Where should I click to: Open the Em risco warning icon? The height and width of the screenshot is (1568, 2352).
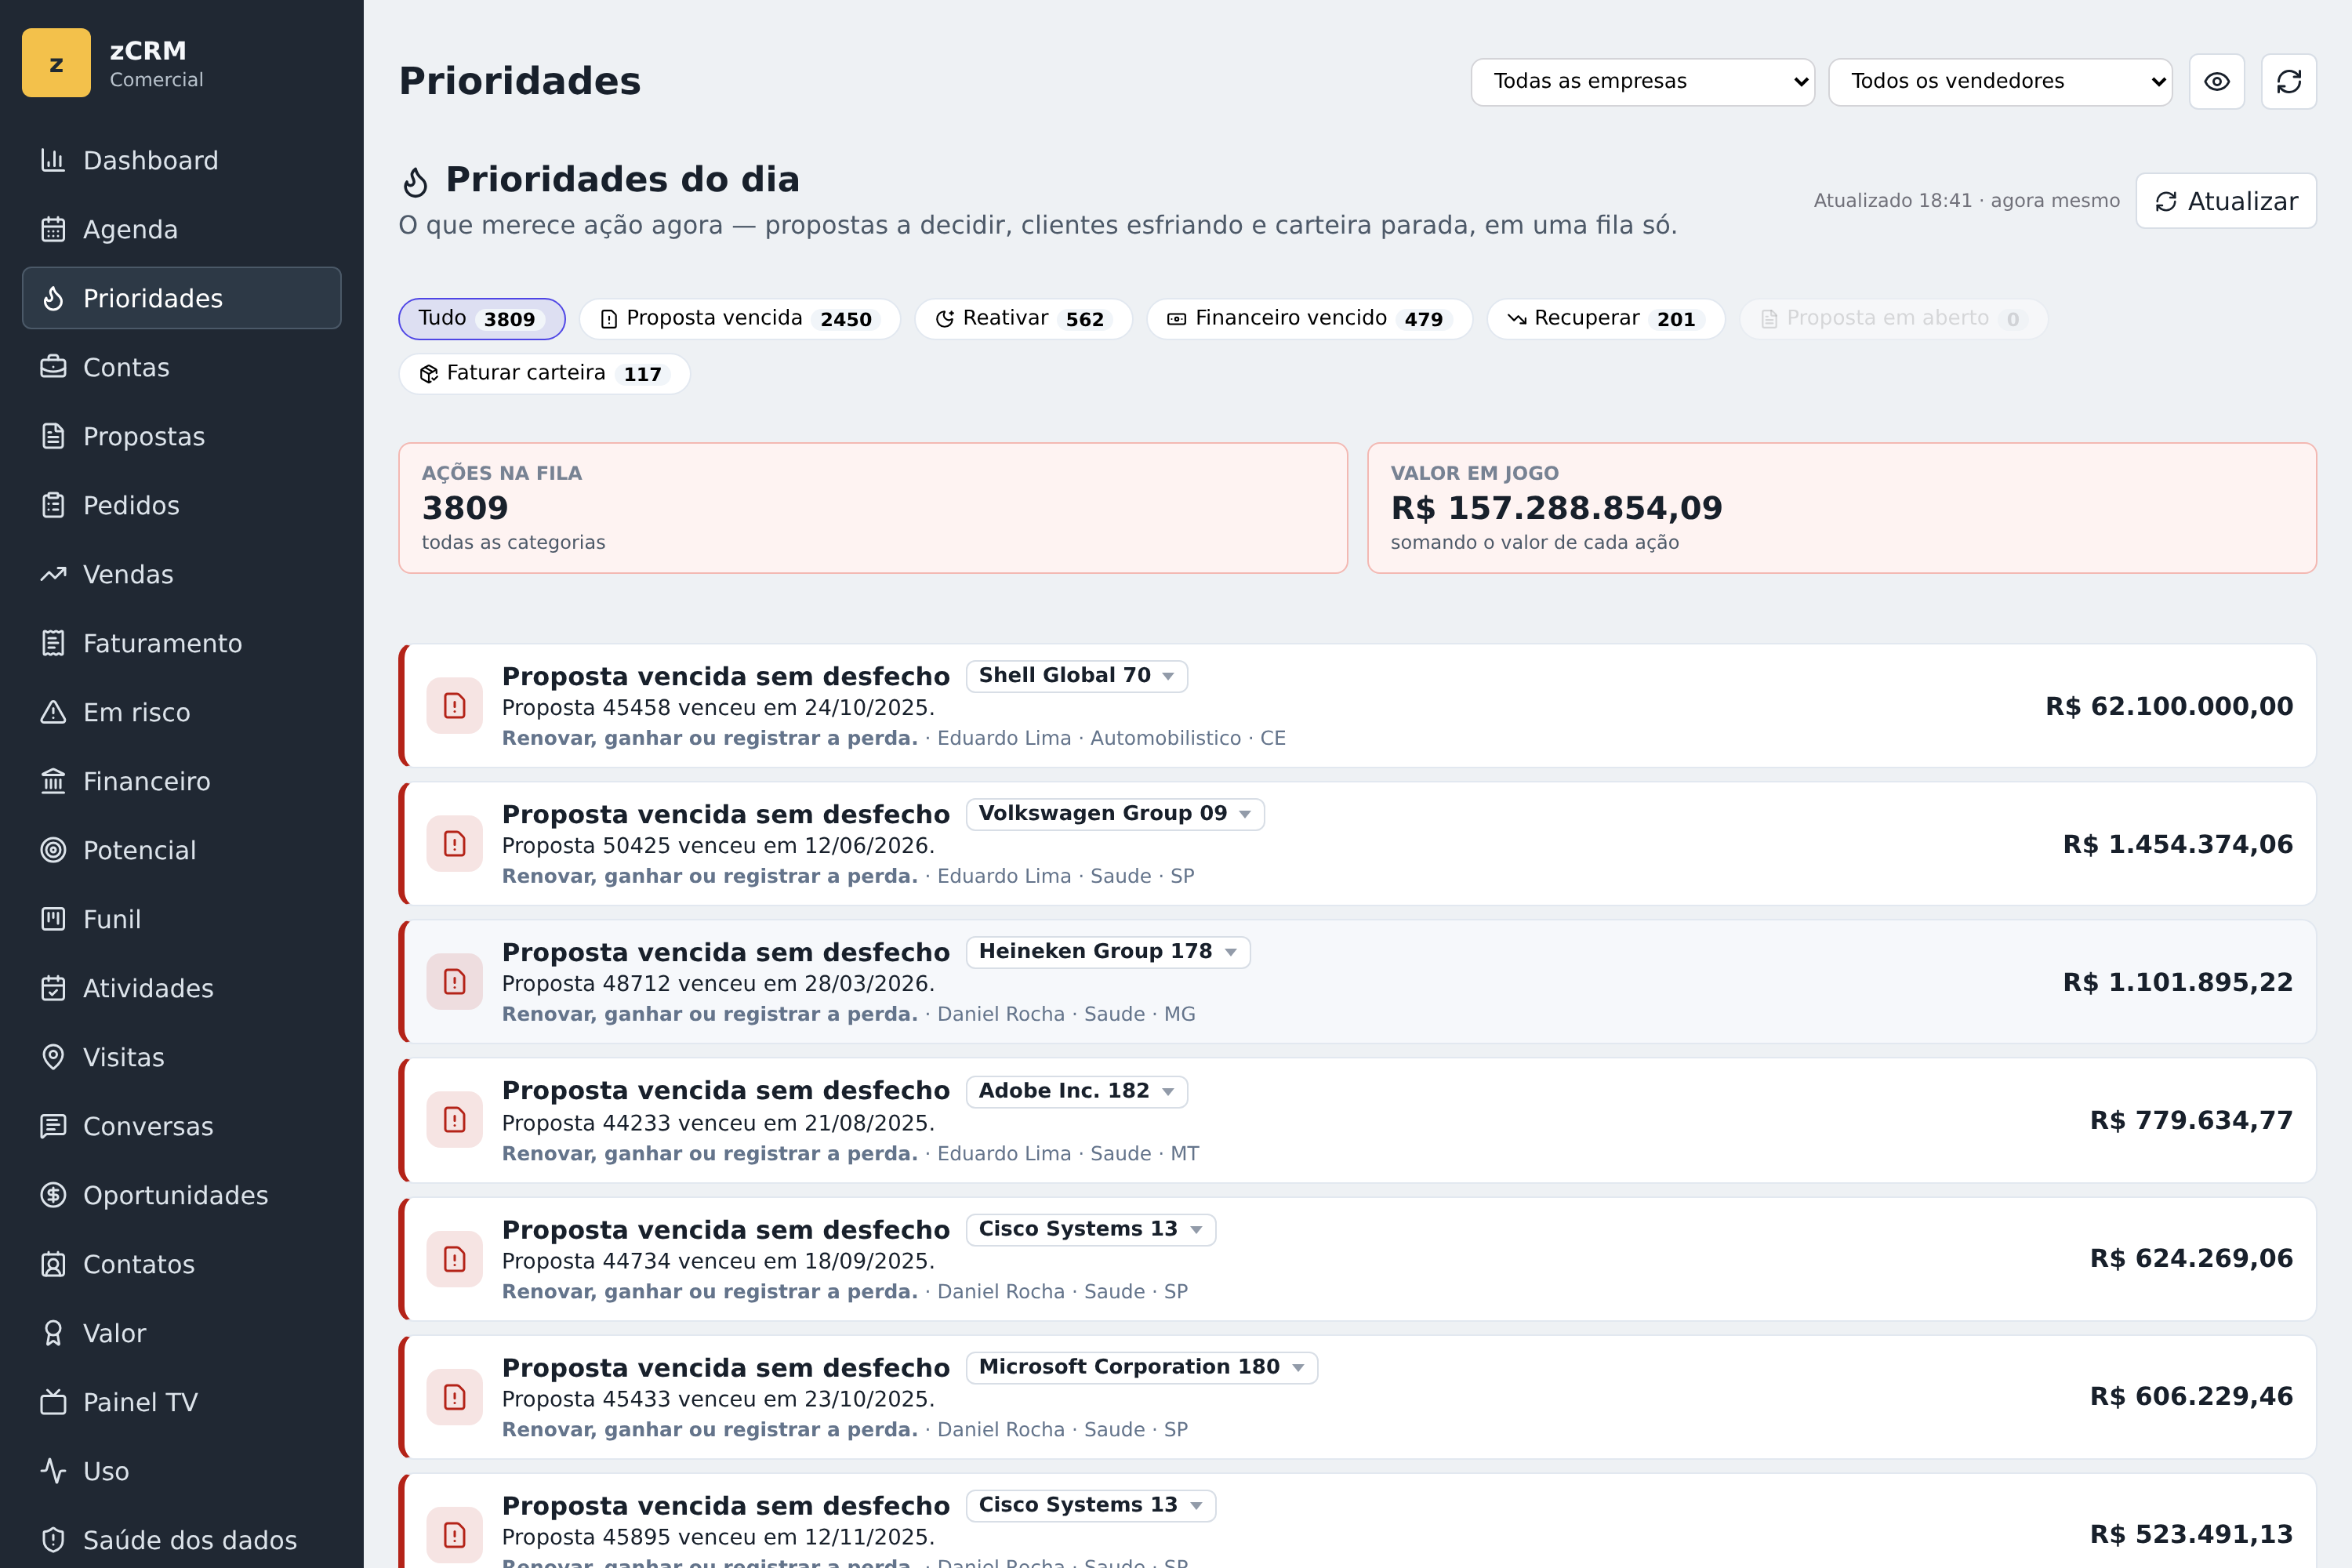pyautogui.click(x=53, y=712)
